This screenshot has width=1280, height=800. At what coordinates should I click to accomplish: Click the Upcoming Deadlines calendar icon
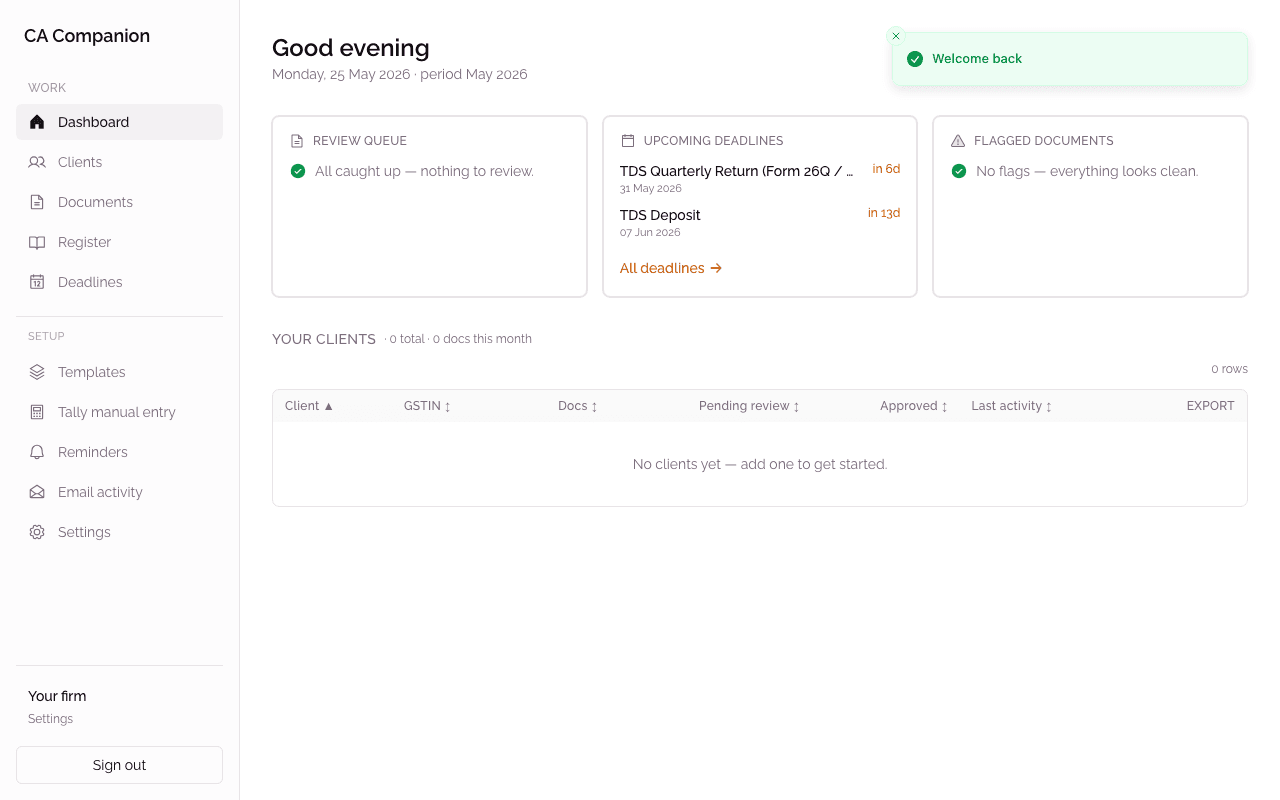point(628,141)
